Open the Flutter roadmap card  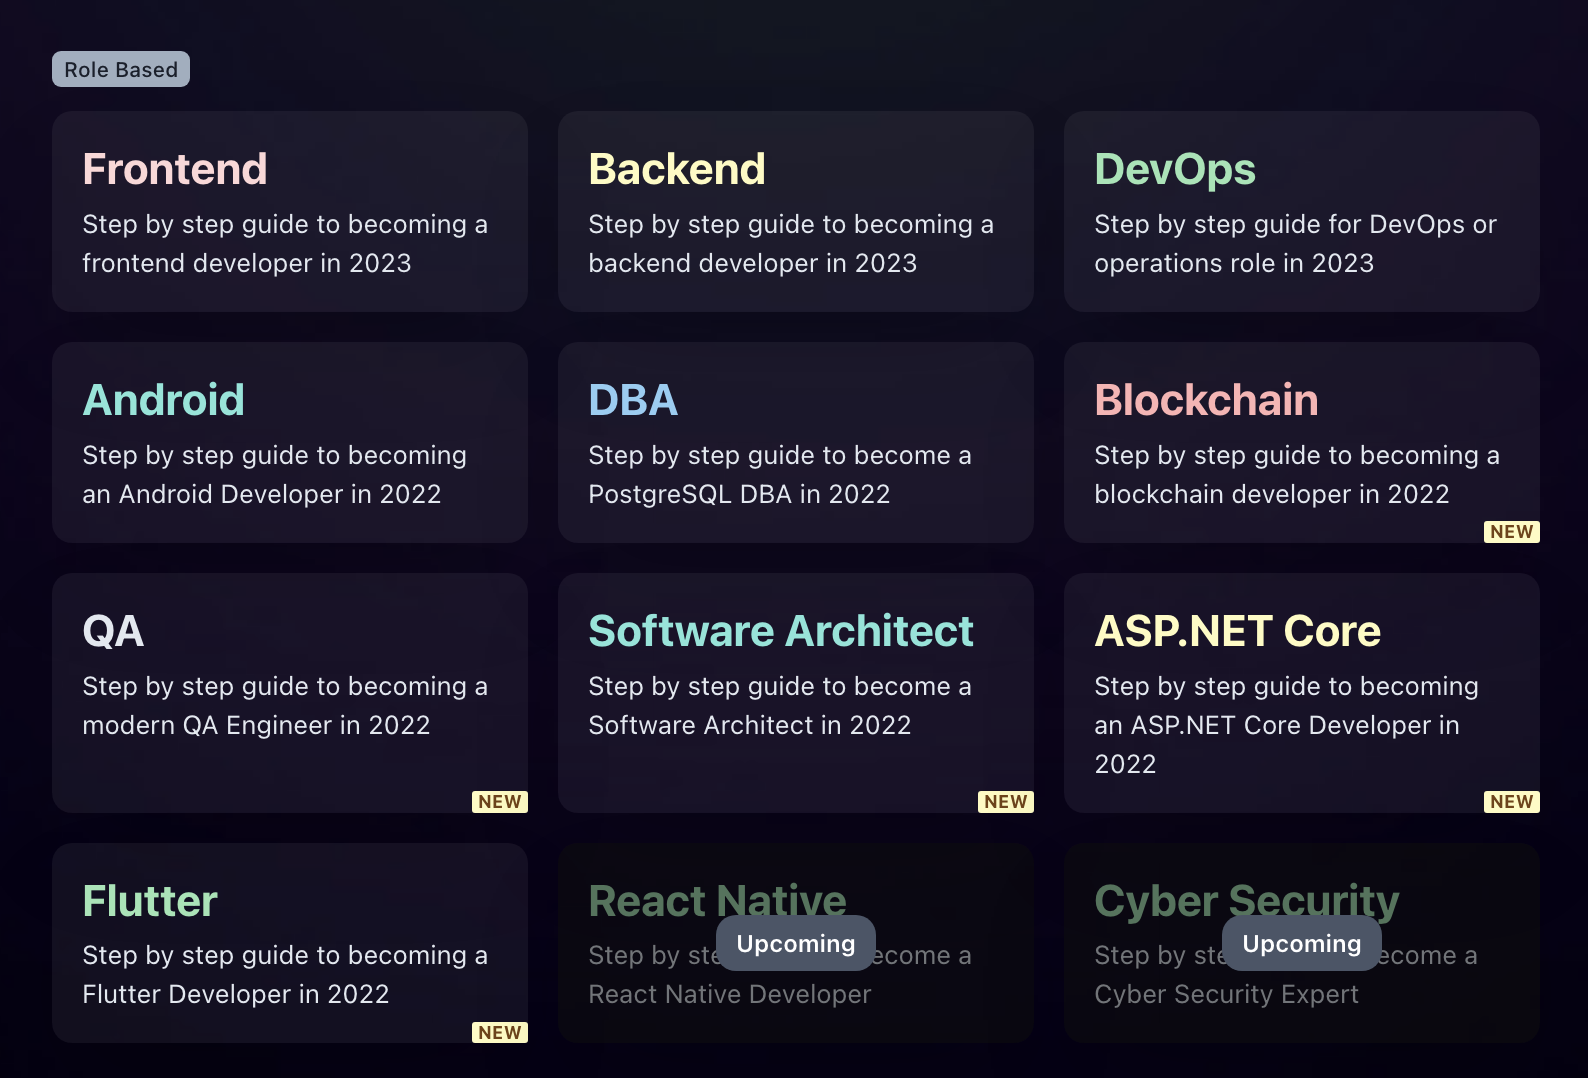pyautogui.click(x=290, y=943)
